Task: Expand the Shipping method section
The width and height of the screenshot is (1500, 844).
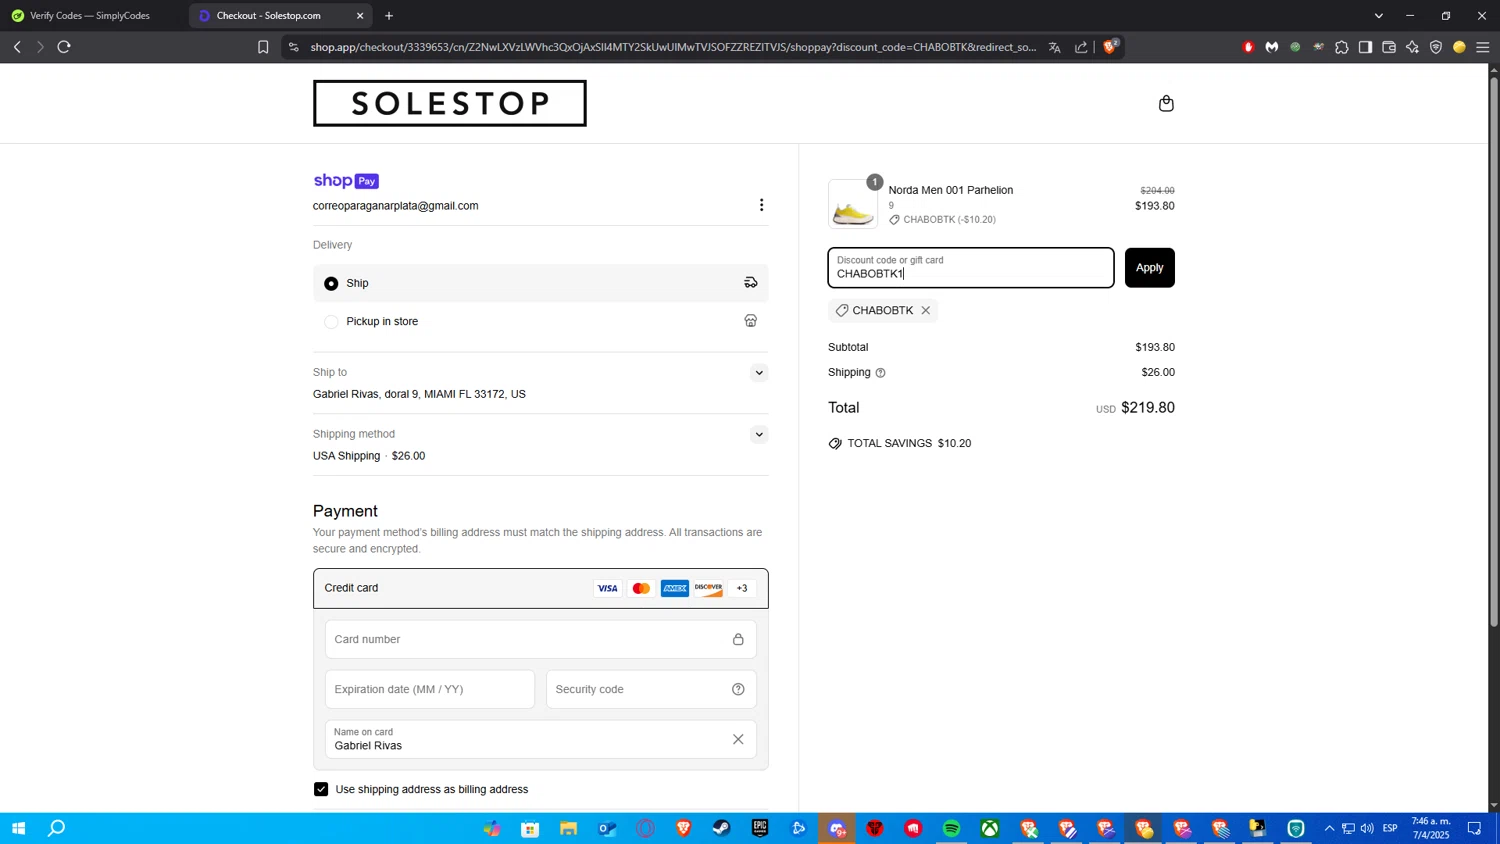Action: coord(759,435)
